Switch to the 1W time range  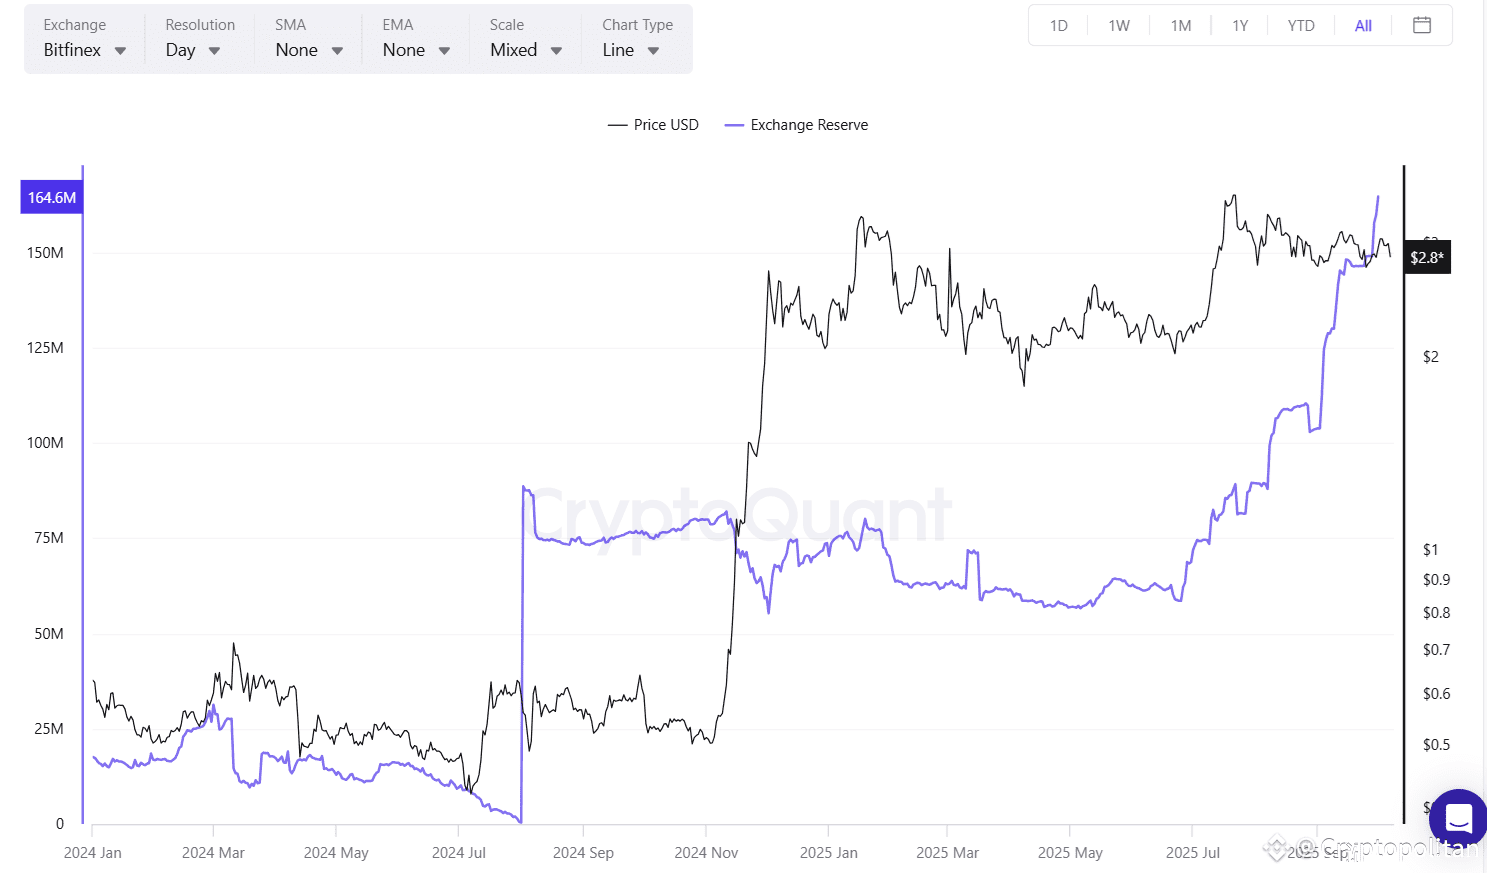(1118, 26)
